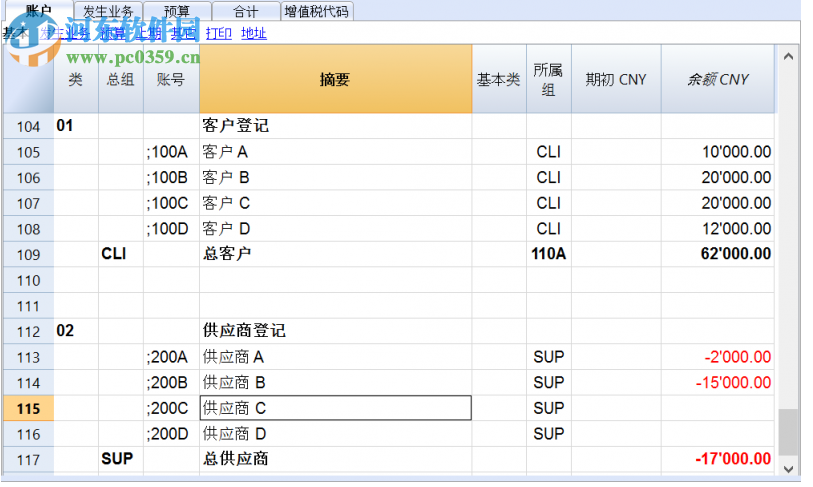Switch to the 预算 tab
Image resolution: width=813 pixels, height=487 pixels.
point(177,11)
